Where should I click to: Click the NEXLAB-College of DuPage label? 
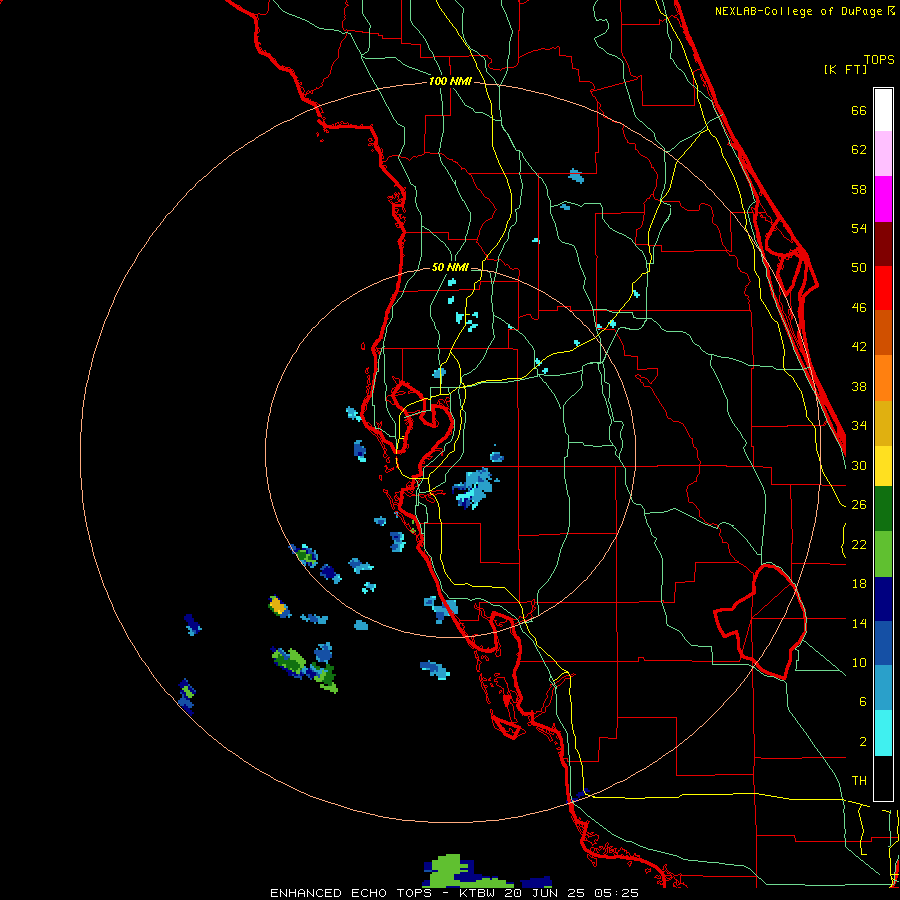[798, 11]
